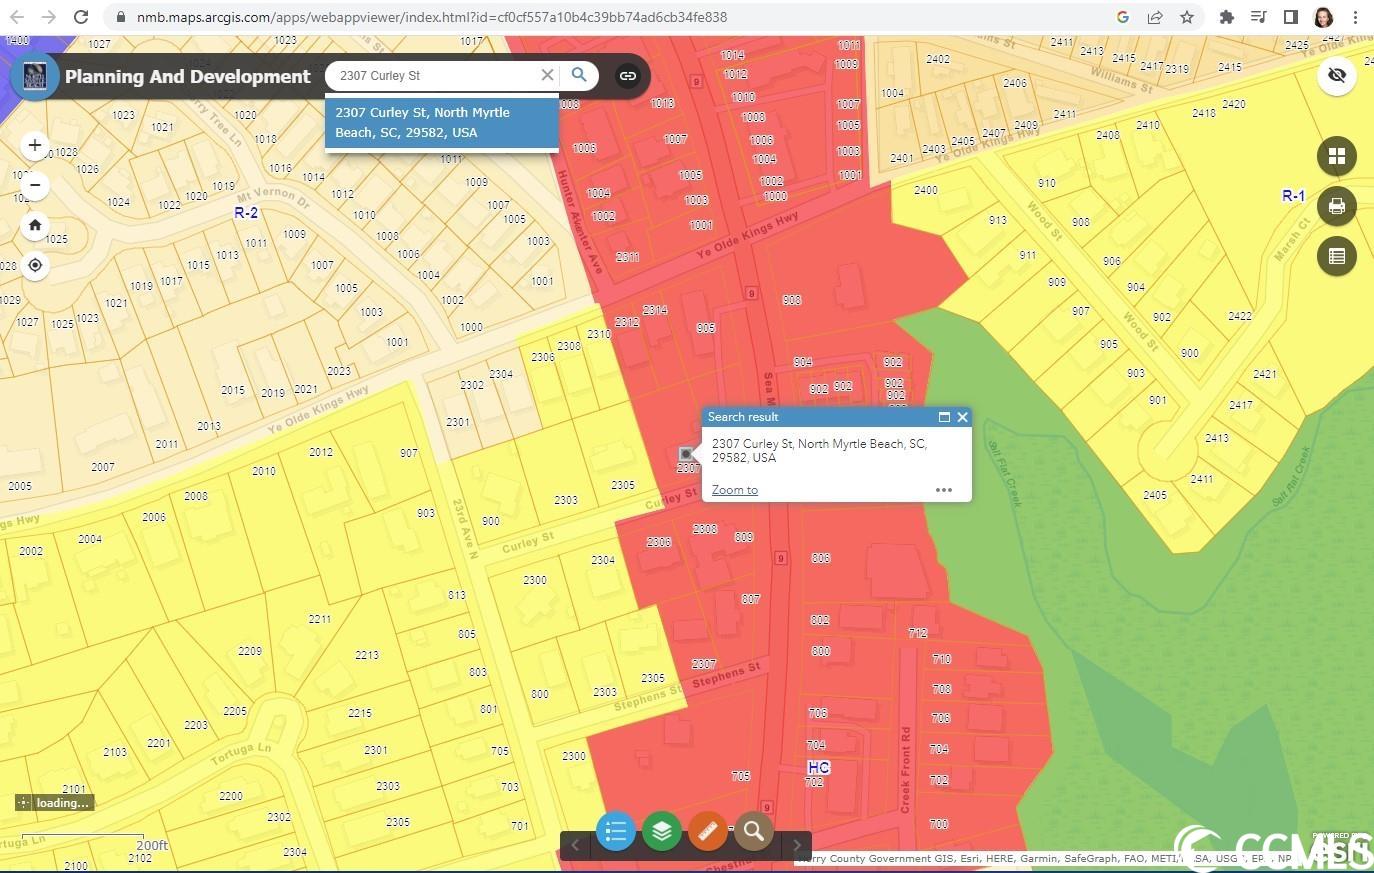
Task: Maximize the Search result popup
Action: 944,417
